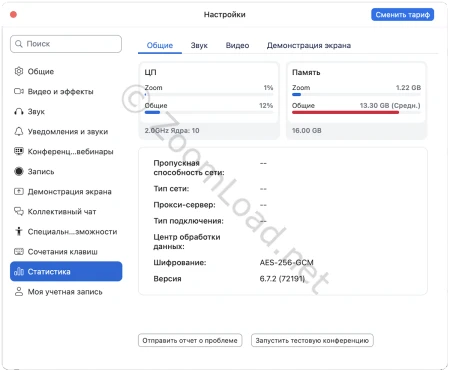Click the red Общие memory usage bar
The width and height of the screenshot is (450, 372).
(x=345, y=112)
